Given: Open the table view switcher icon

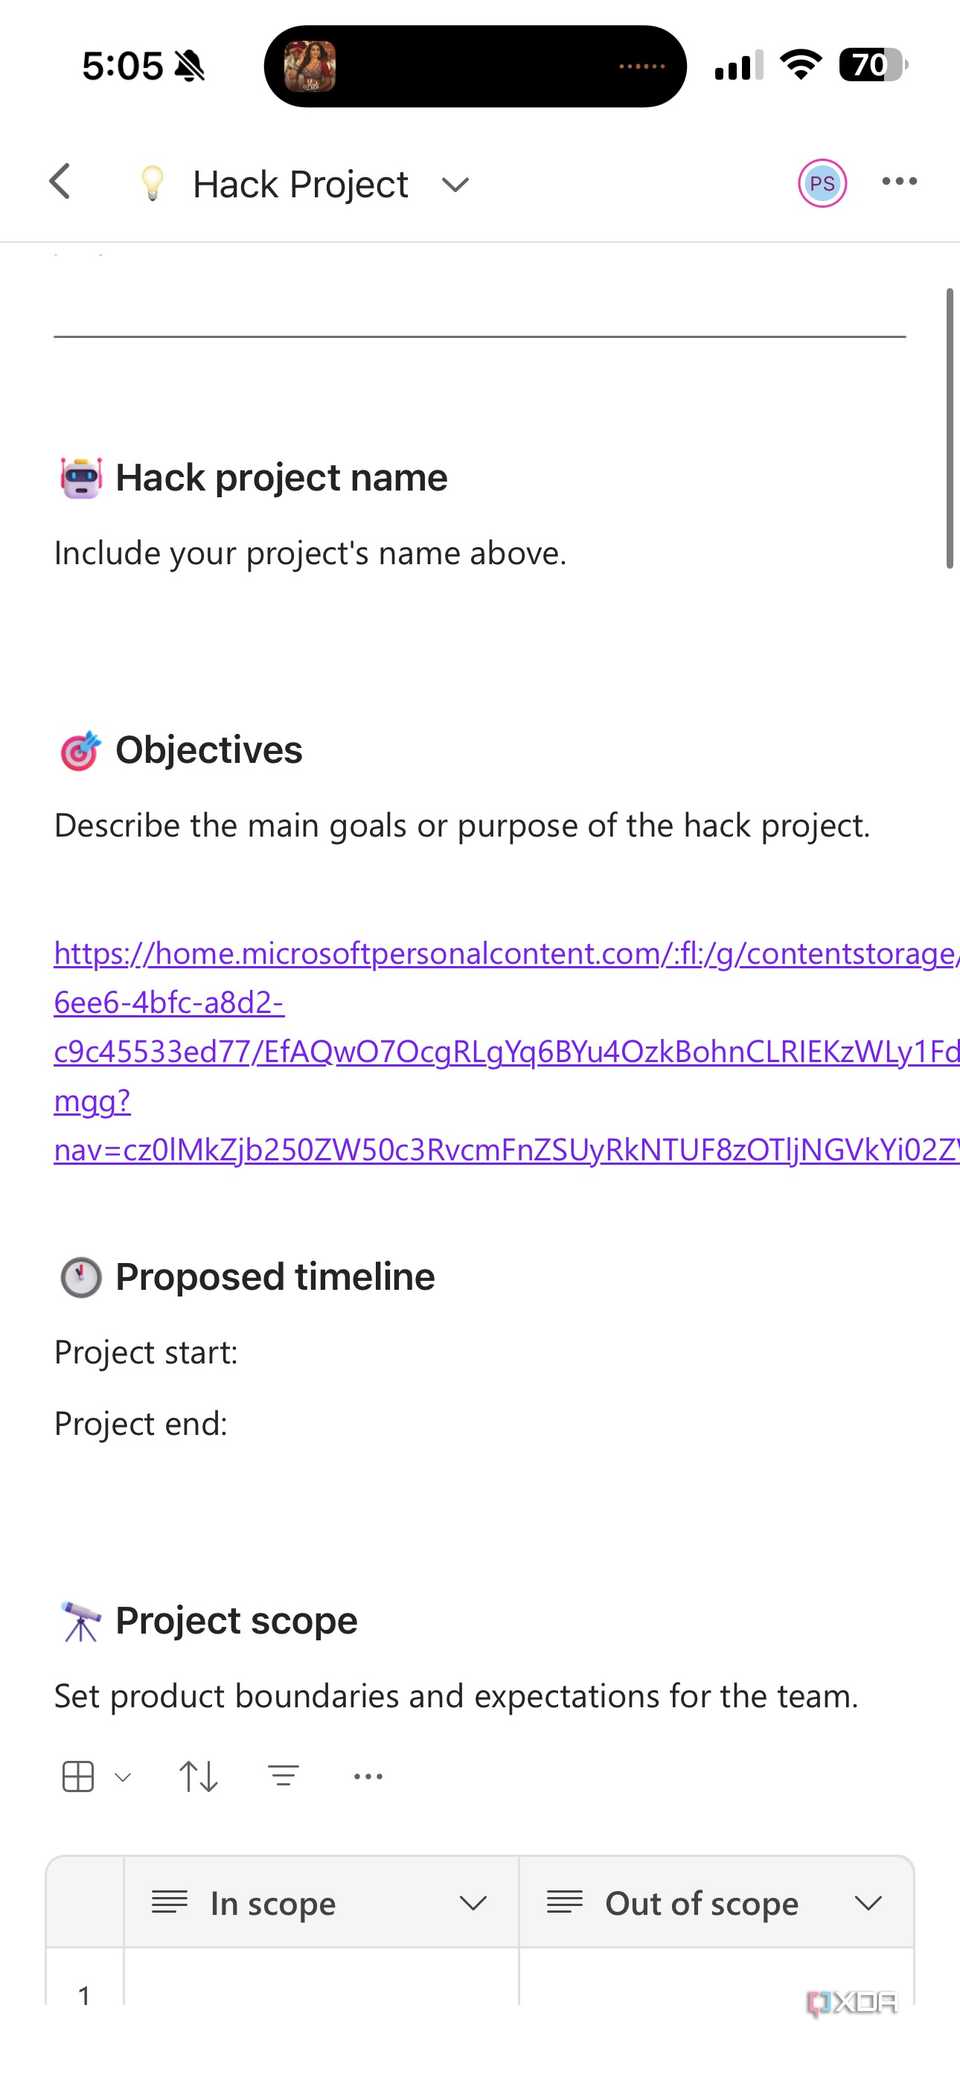Looking at the screenshot, I should tap(77, 1775).
